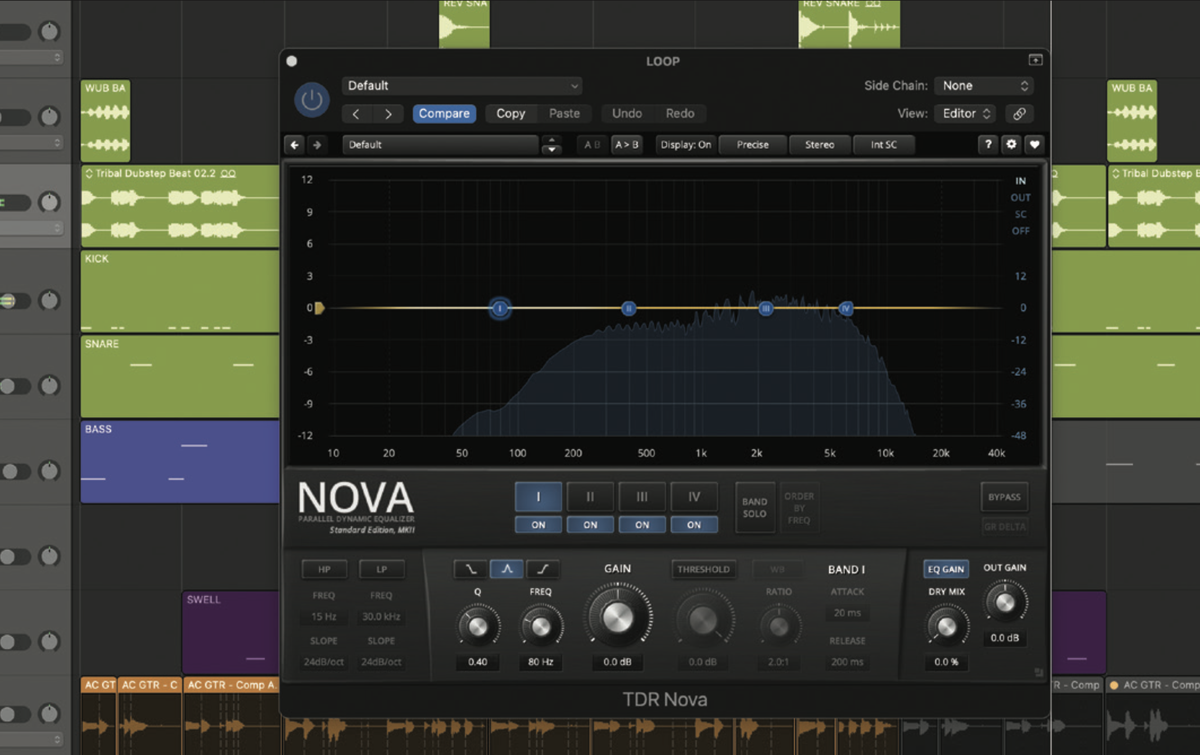
Task: Click the Nova plugin power button
Action: 311,99
